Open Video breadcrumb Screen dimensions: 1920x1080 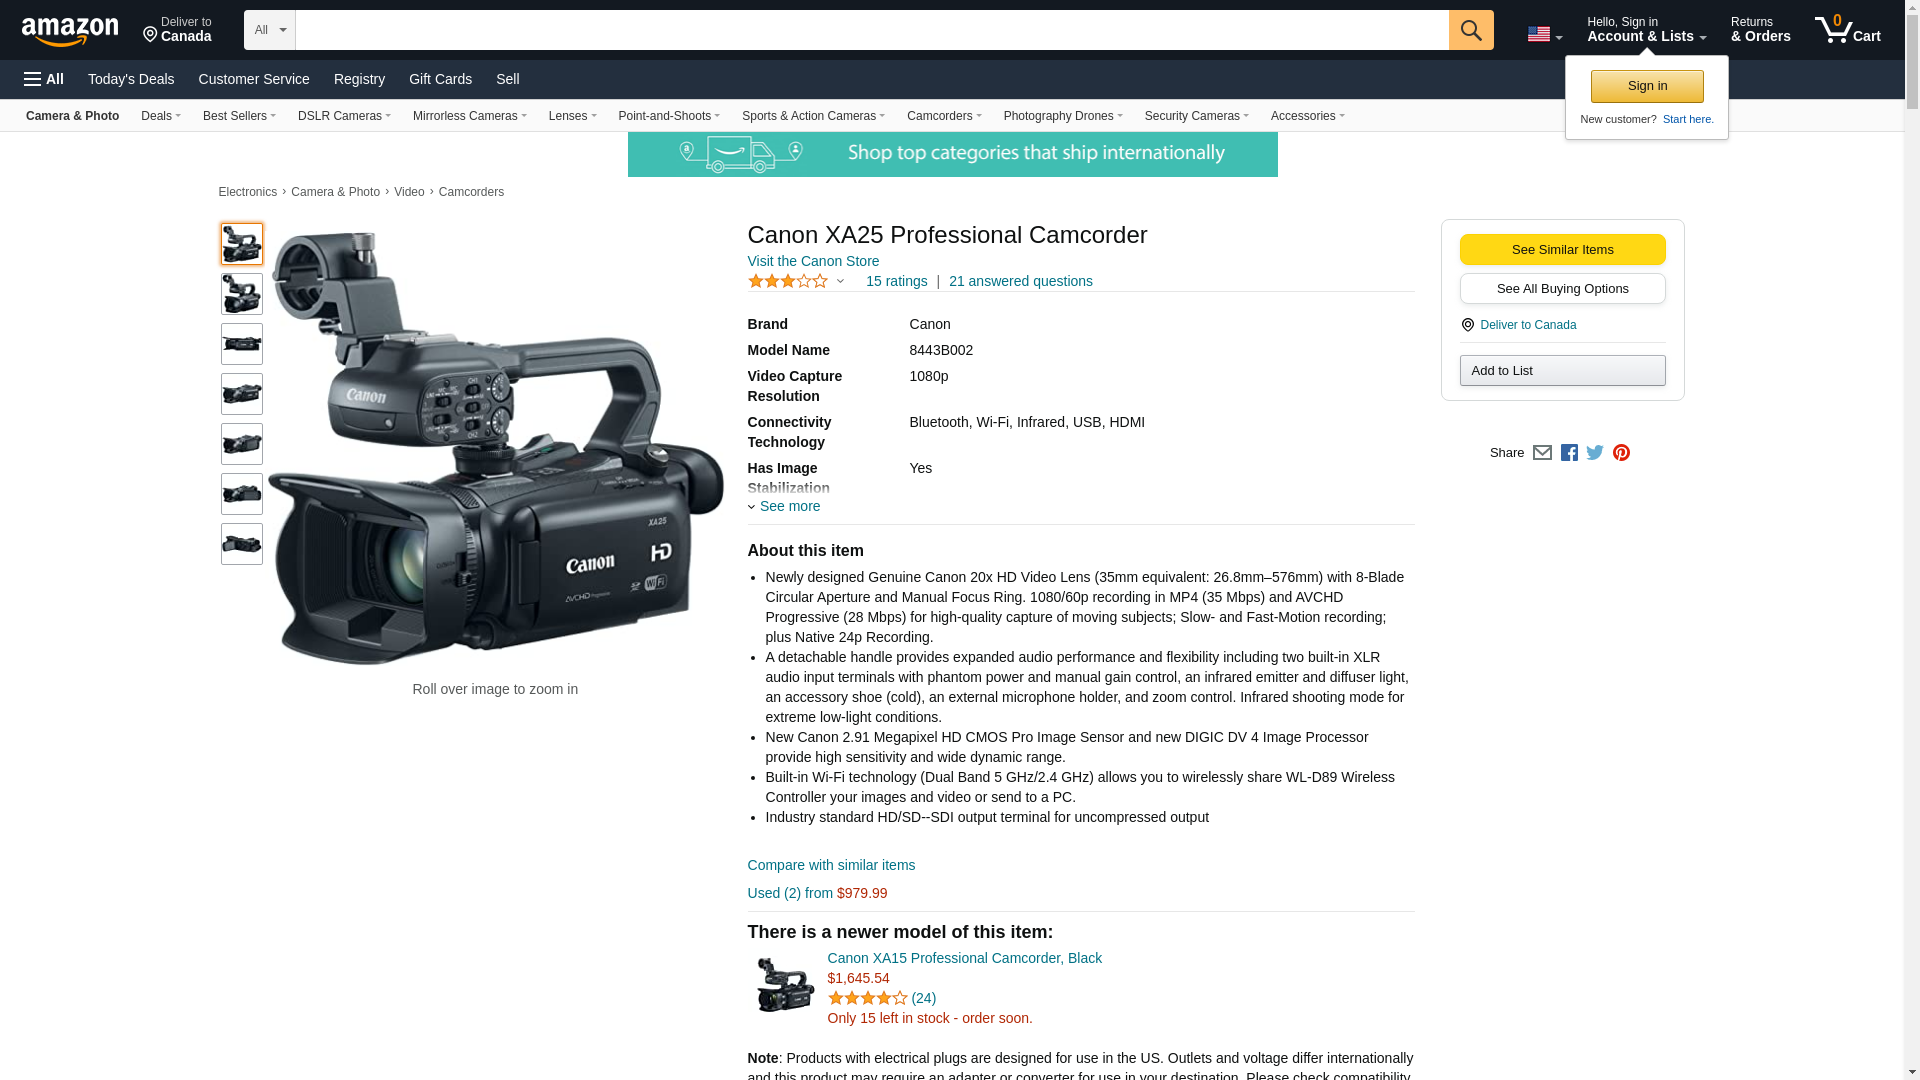point(409,192)
